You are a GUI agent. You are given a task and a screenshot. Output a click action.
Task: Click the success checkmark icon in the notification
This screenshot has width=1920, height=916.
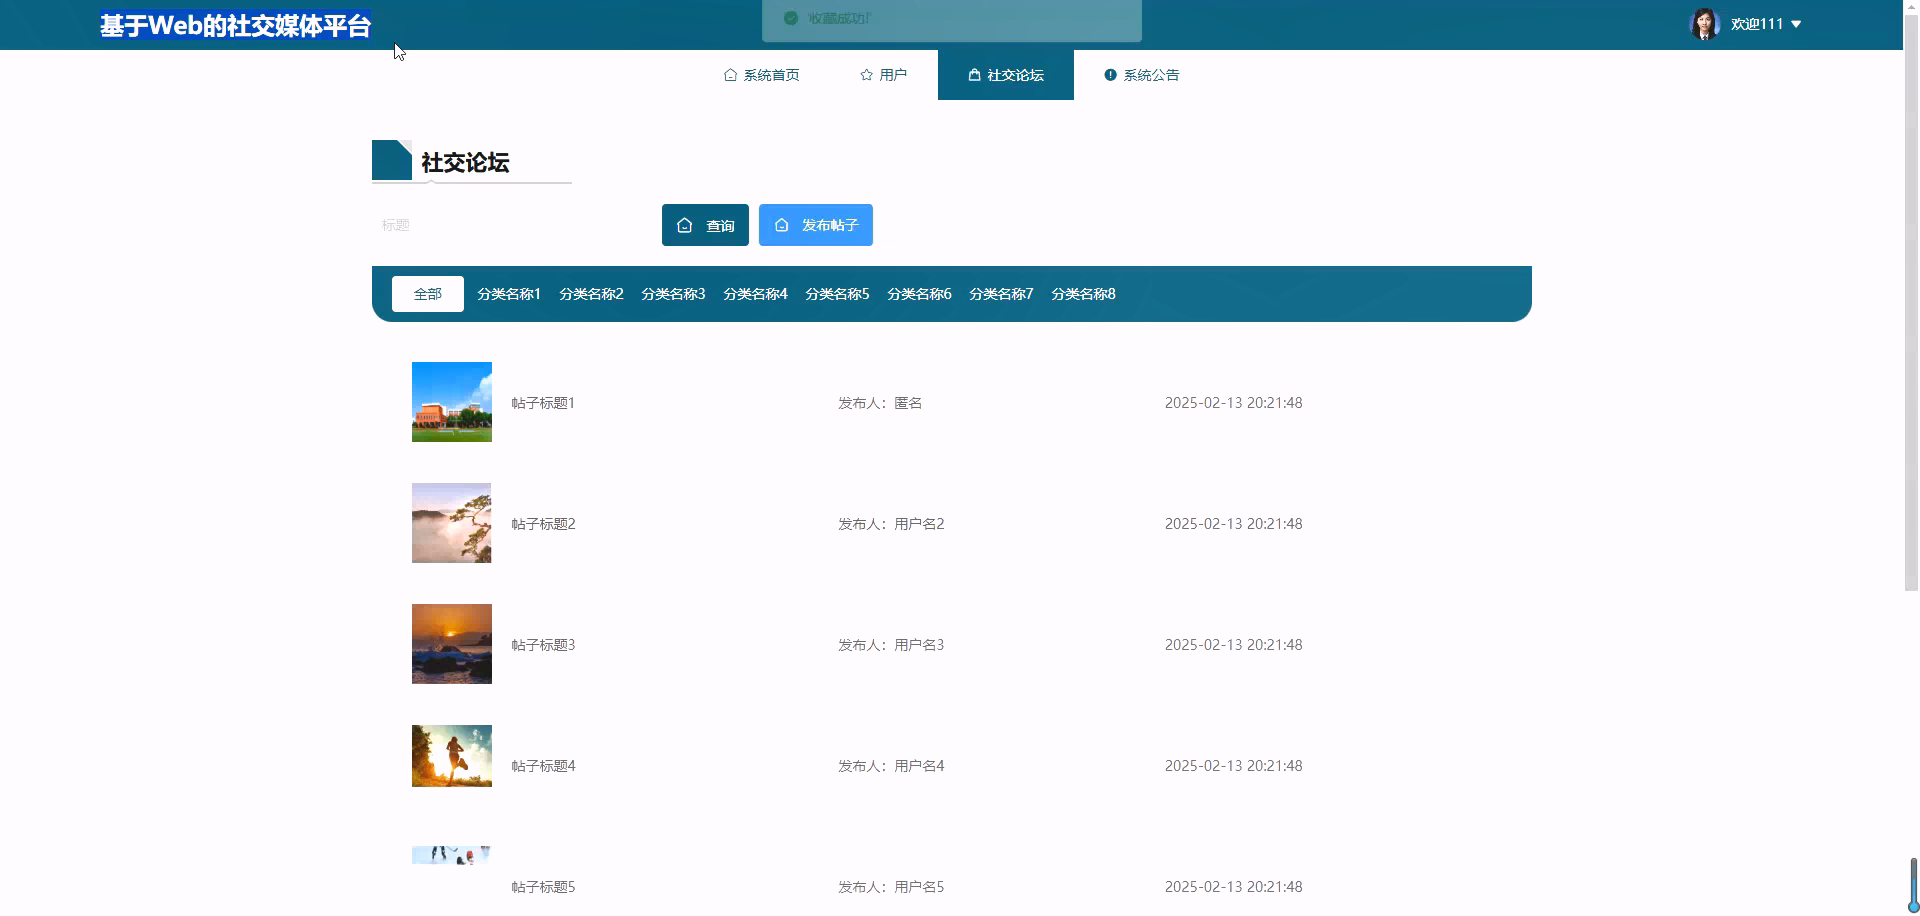tap(791, 18)
